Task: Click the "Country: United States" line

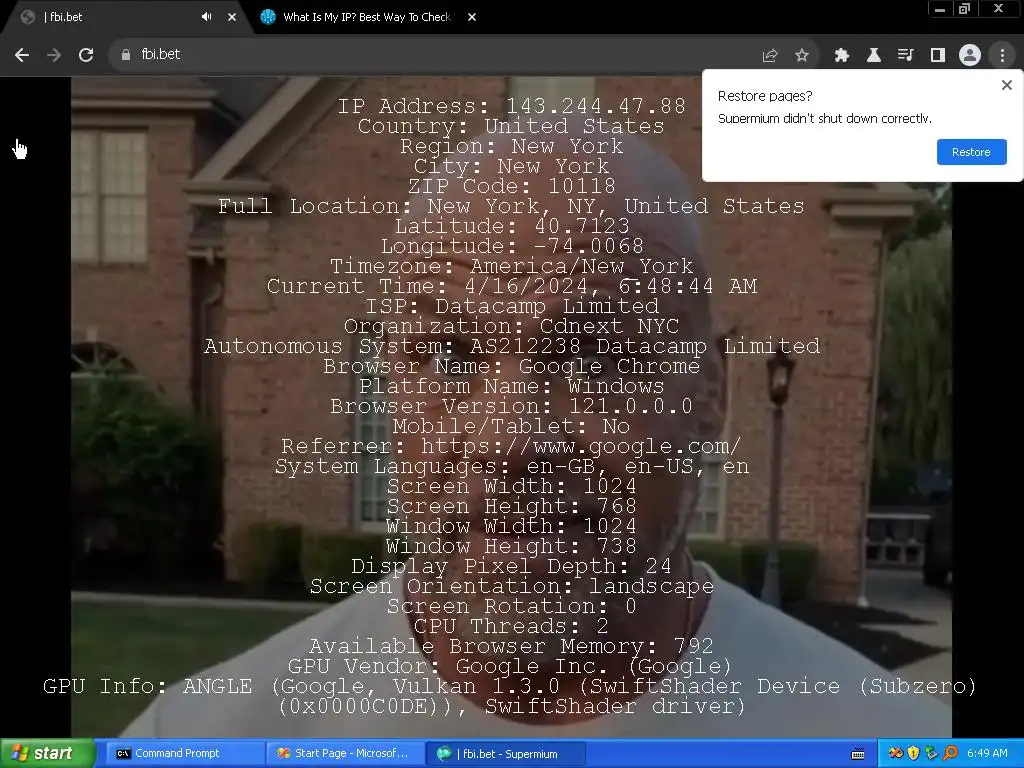Action: 511,126
